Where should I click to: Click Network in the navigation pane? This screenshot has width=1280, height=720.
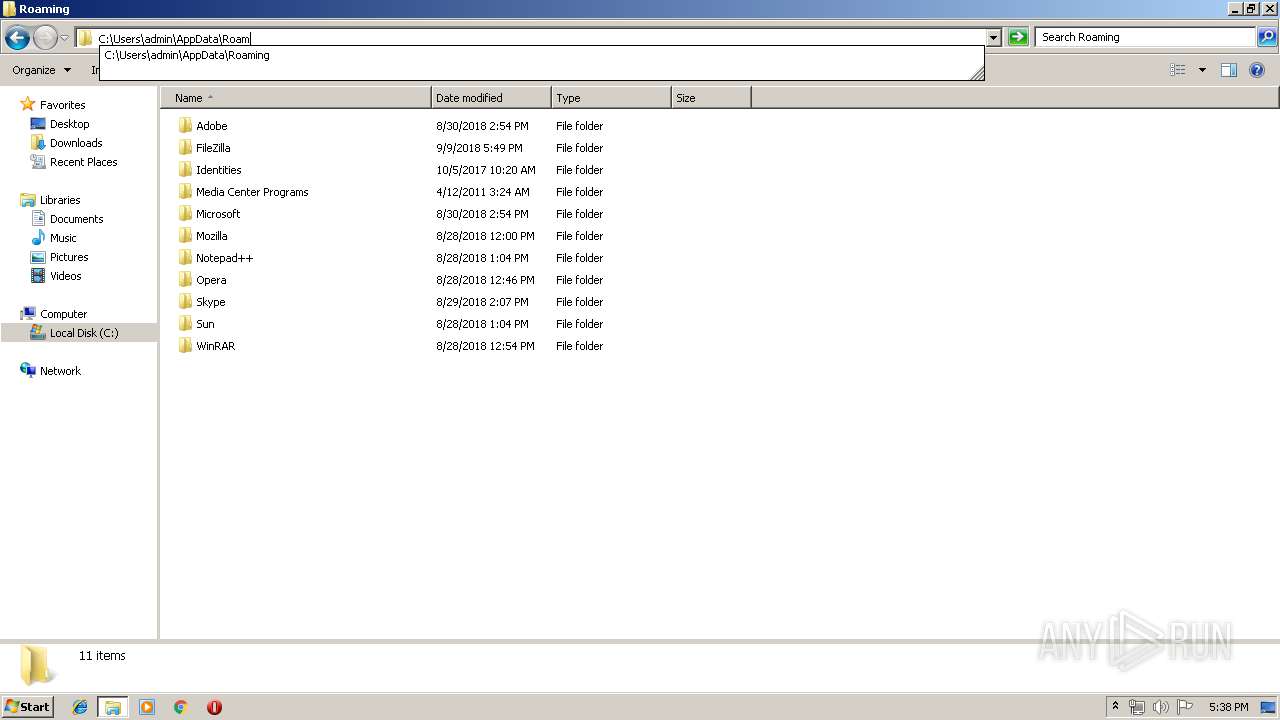[60, 371]
